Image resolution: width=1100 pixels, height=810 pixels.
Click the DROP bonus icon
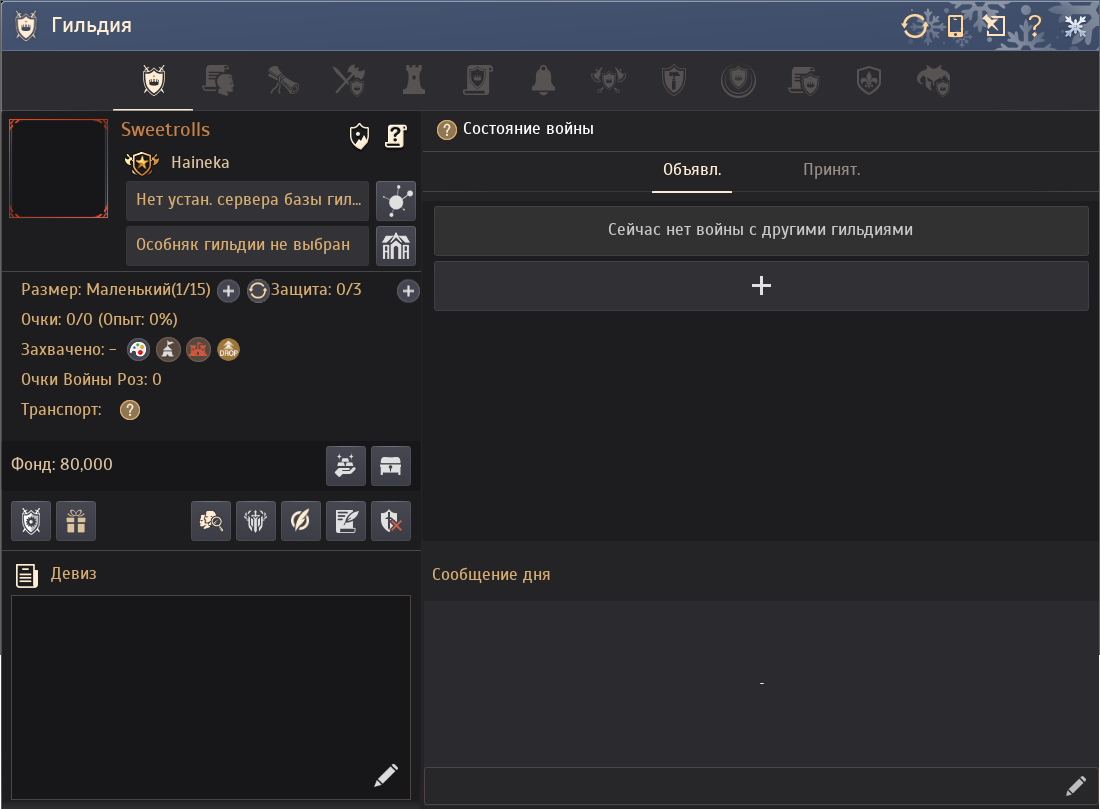(x=229, y=350)
